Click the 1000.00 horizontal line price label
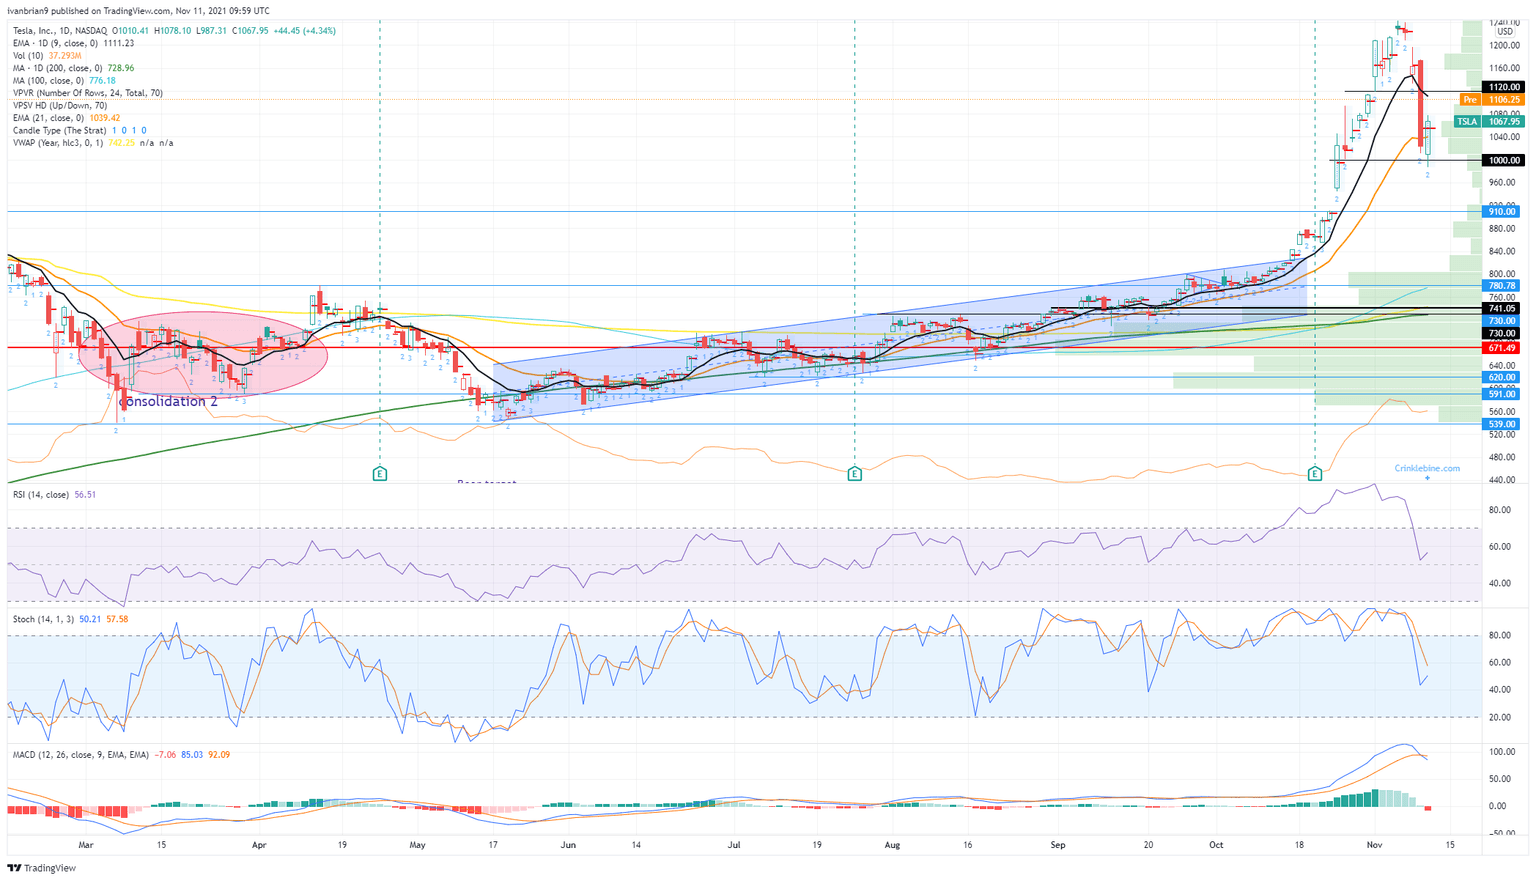The image size is (1536, 881). click(1505, 160)
